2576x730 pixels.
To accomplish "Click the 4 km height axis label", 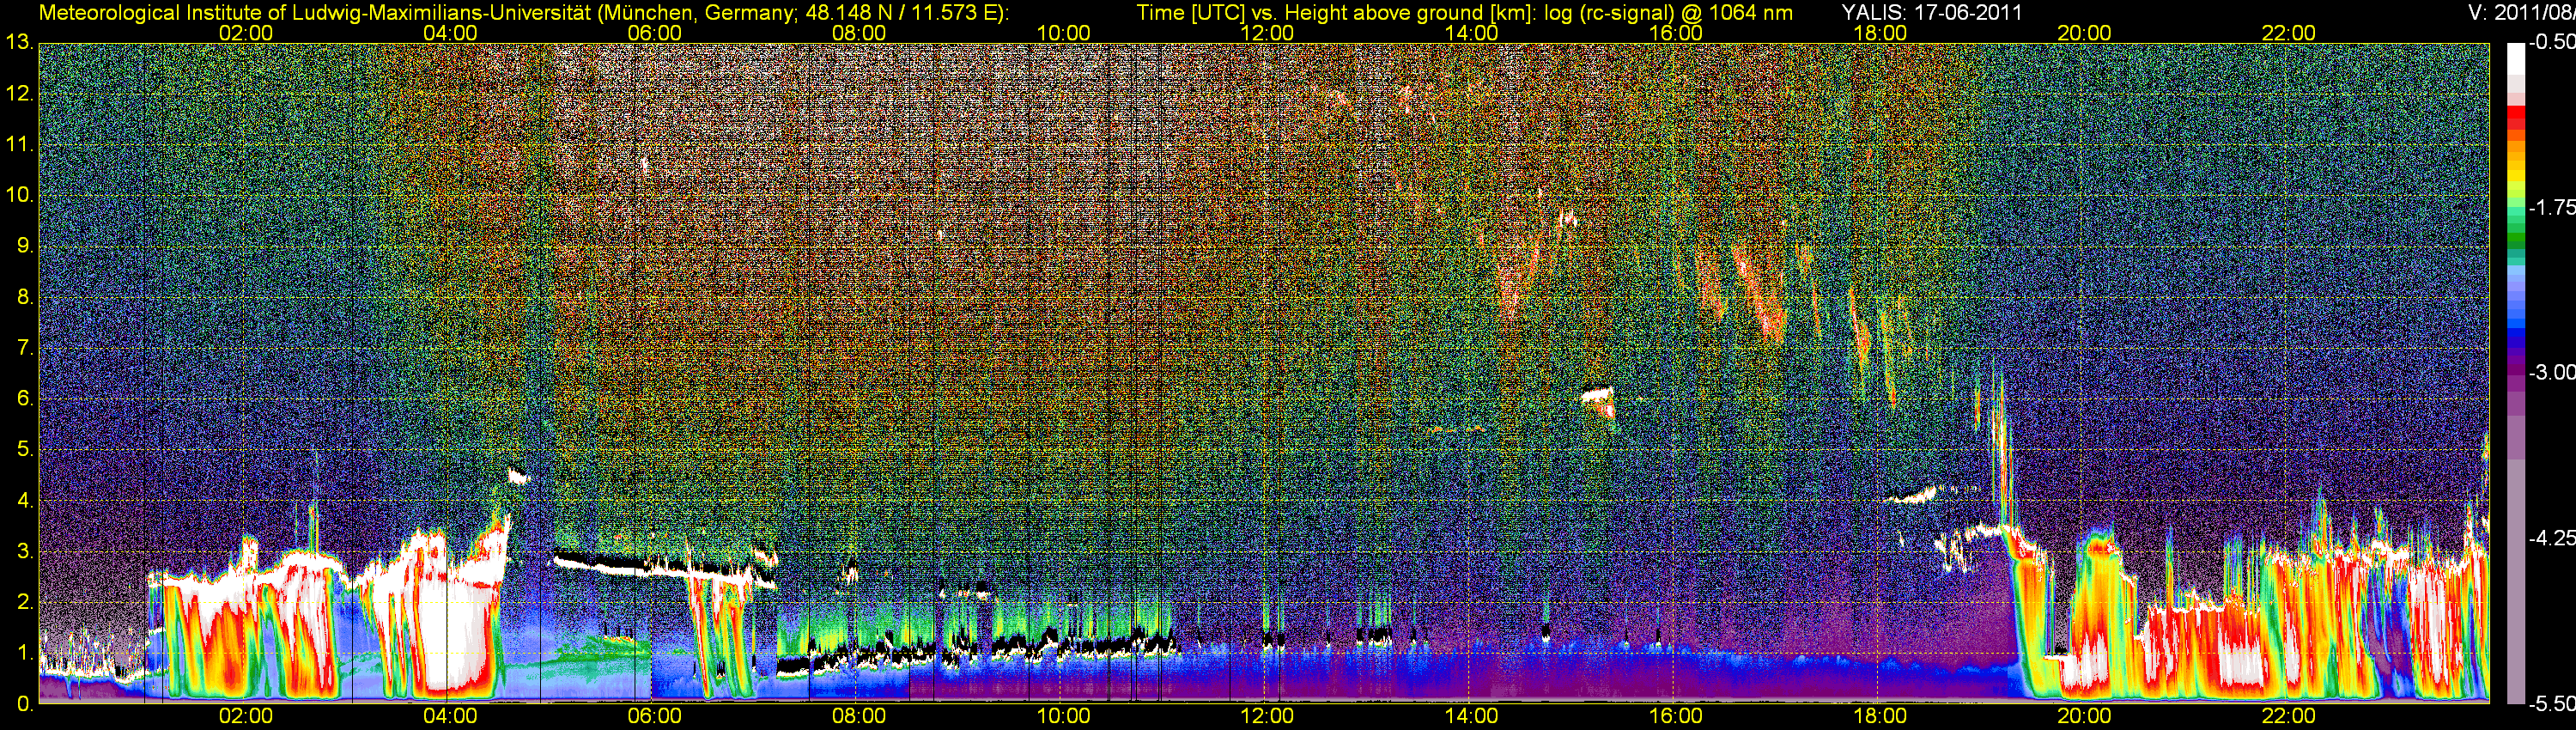I will pos(25,501).
